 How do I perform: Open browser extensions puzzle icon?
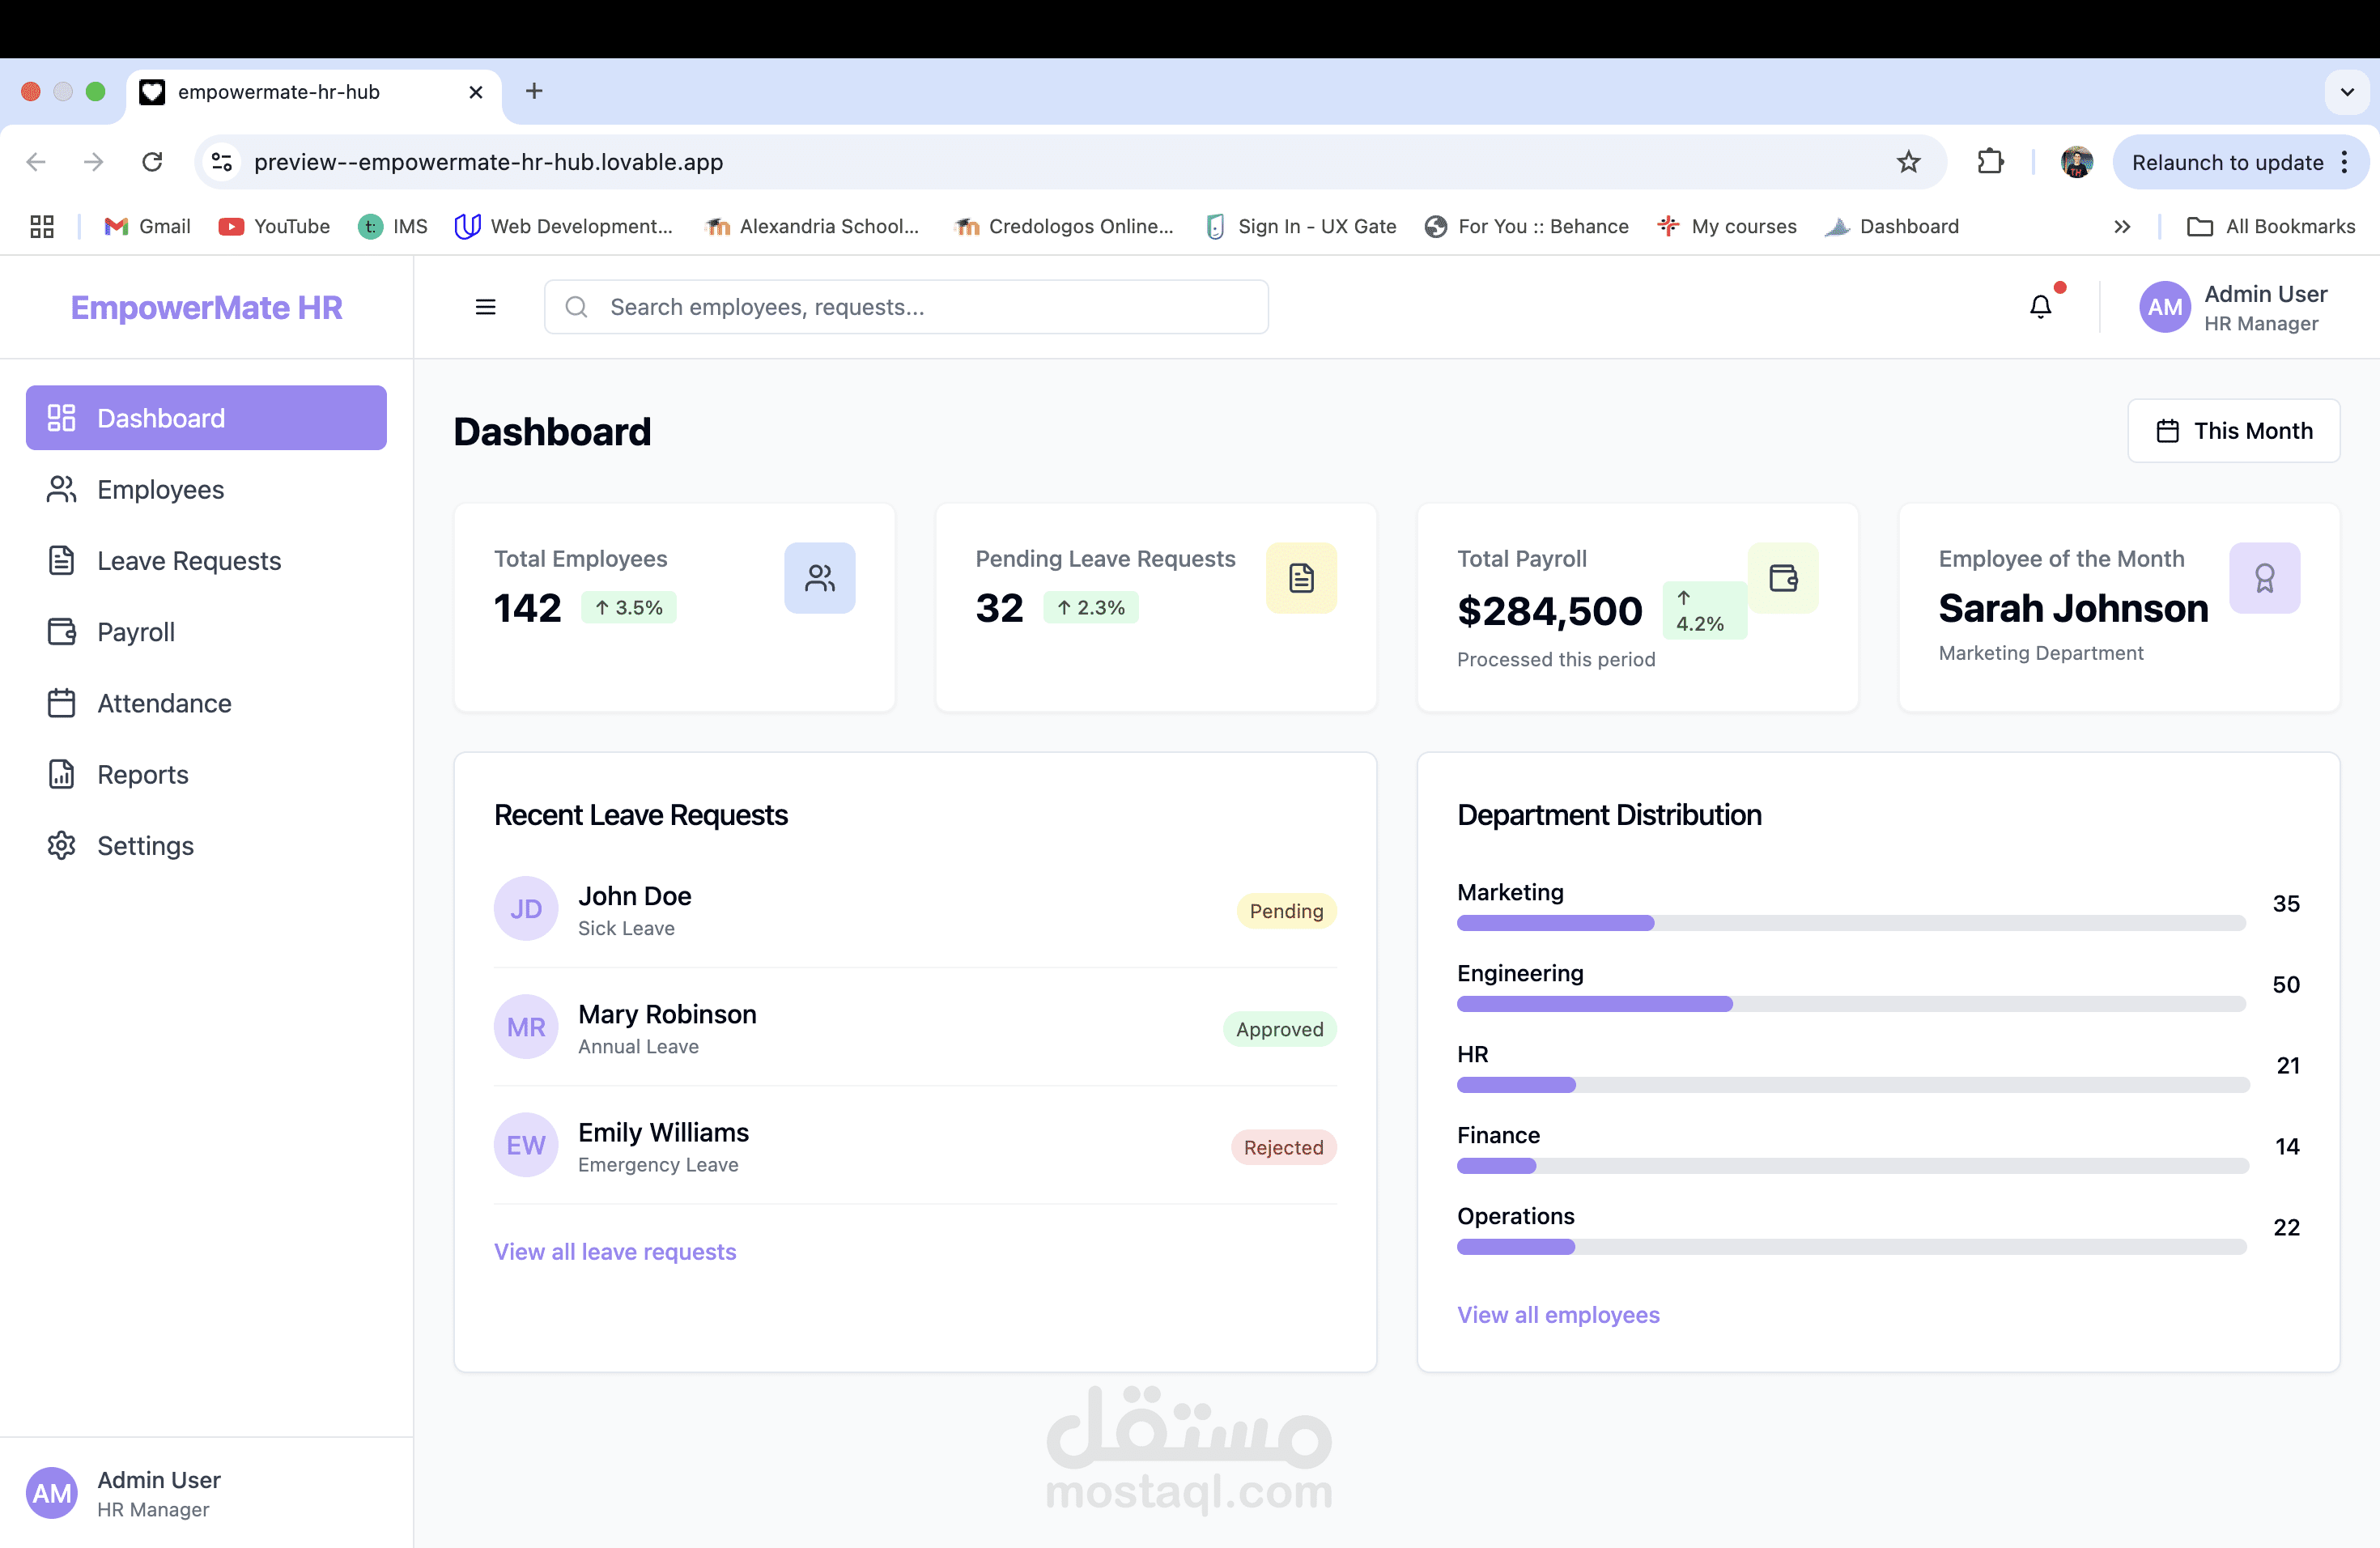[1990, 162]
